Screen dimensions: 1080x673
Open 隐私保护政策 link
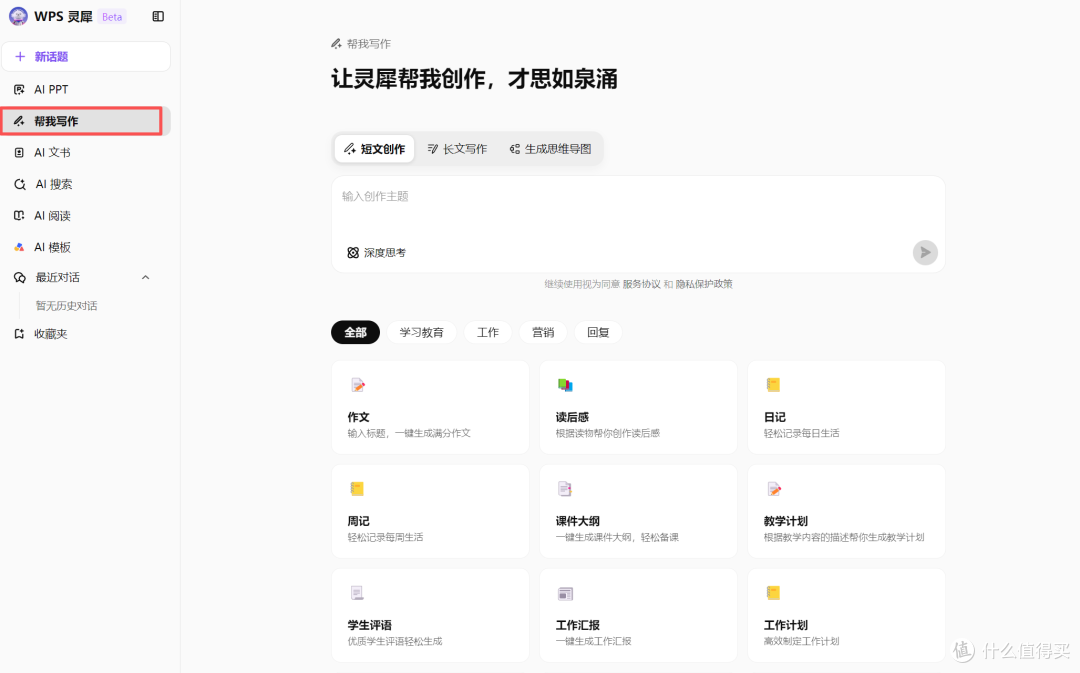(704, 284)
